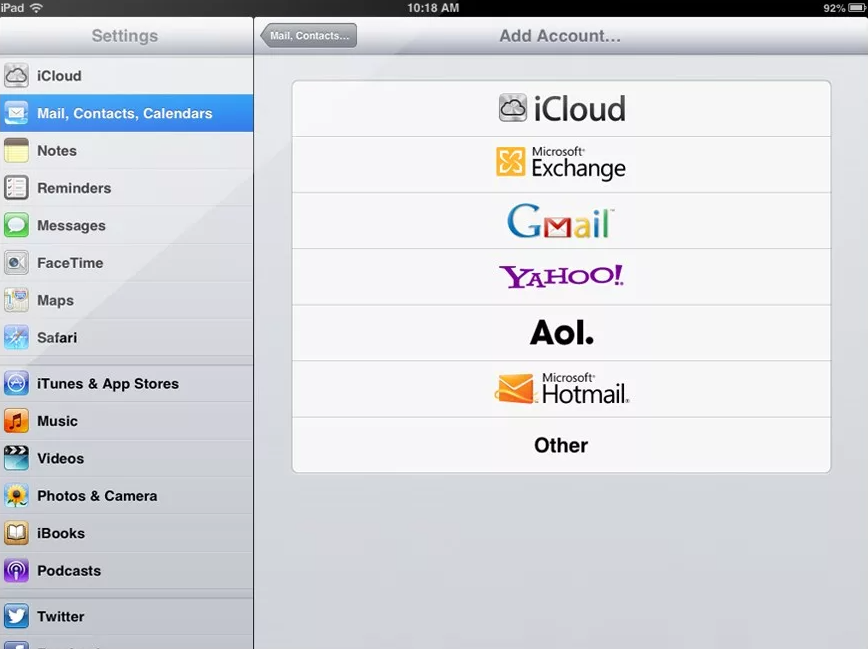This screenshot has height=649, width=868.
Task: Tap the battery icon in the status bar
Action: 857,8
